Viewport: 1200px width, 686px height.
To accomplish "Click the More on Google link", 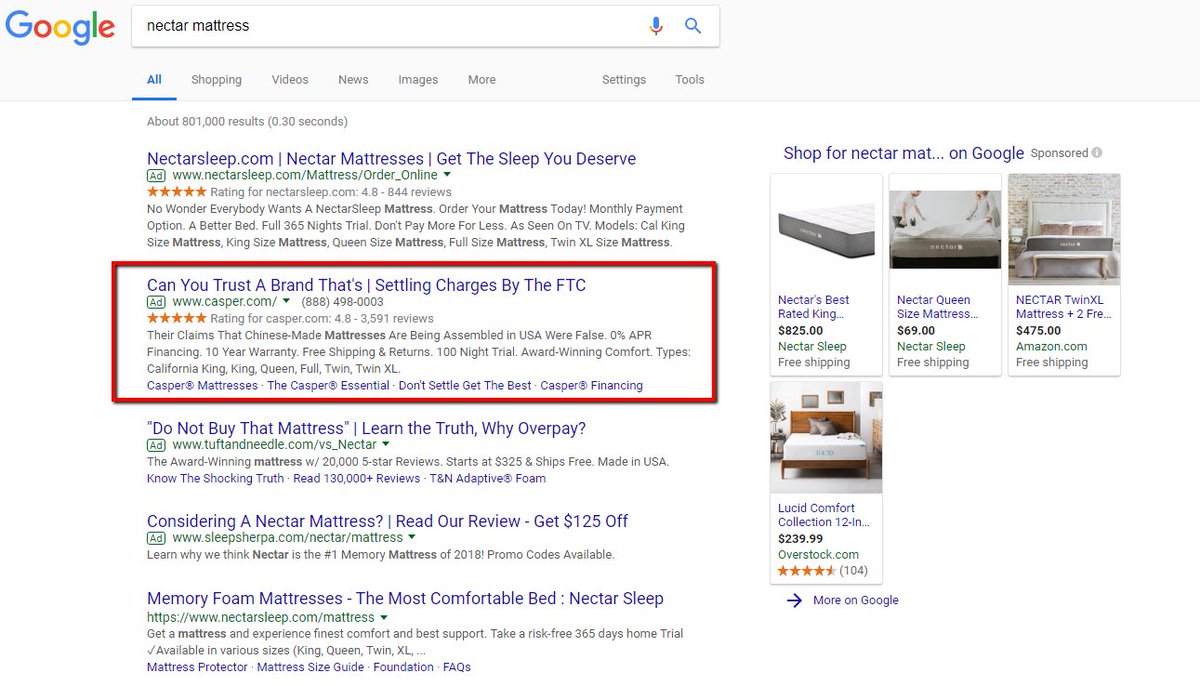I will [856, 600].
